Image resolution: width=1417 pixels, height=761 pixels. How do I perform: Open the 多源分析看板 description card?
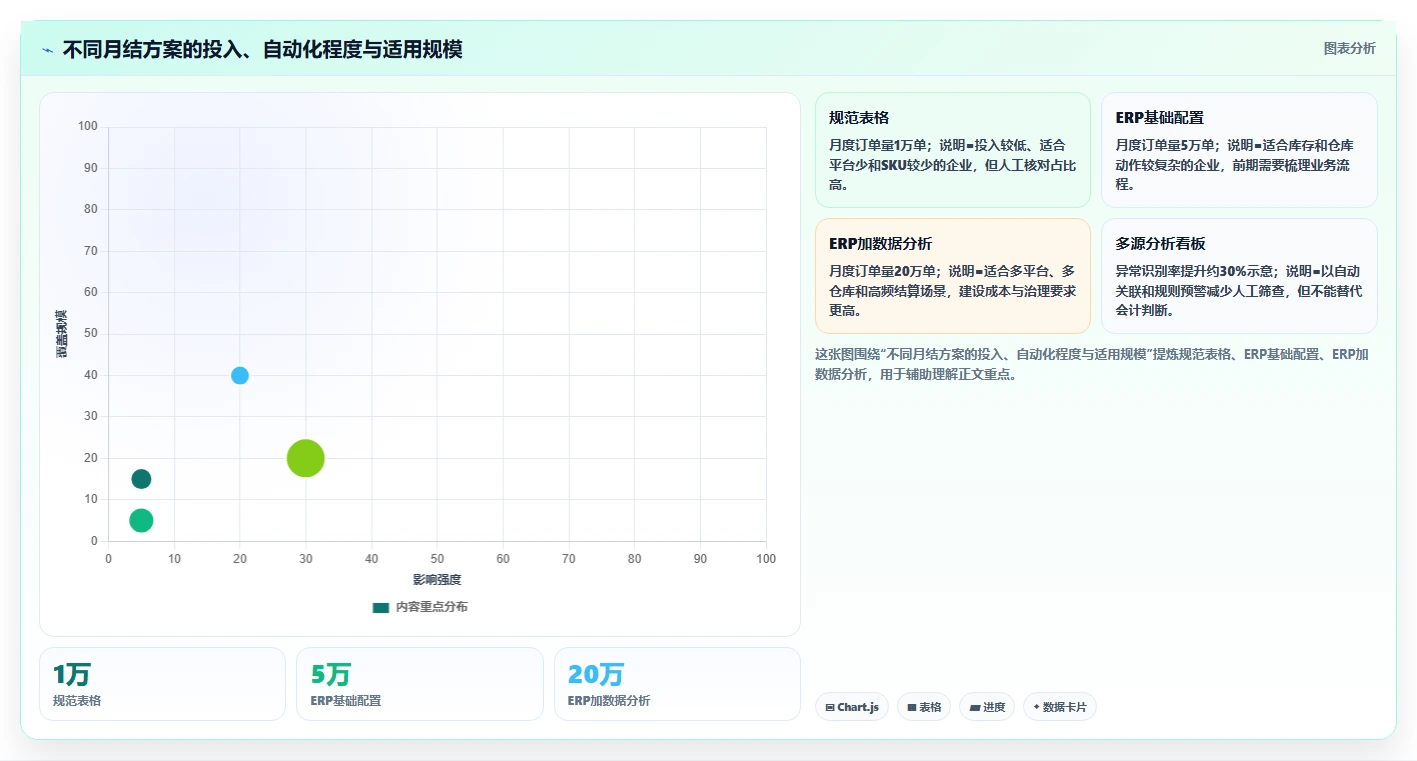[x=1239, y=276]
